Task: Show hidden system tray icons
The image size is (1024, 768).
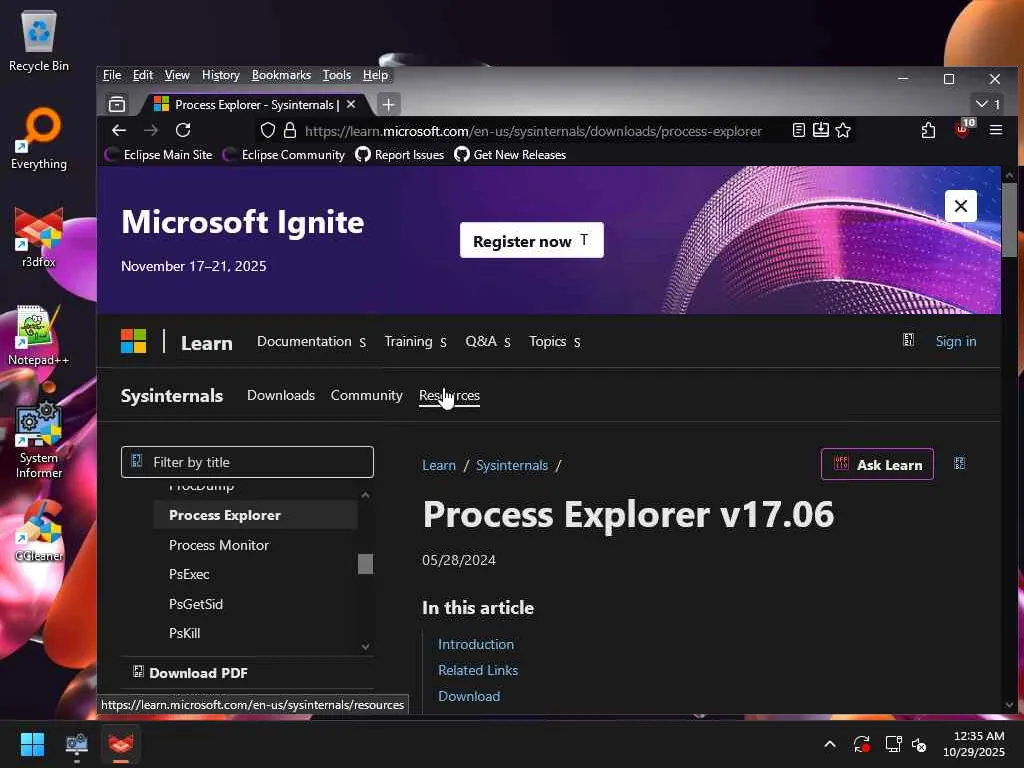Action: [x=830, y=744]
